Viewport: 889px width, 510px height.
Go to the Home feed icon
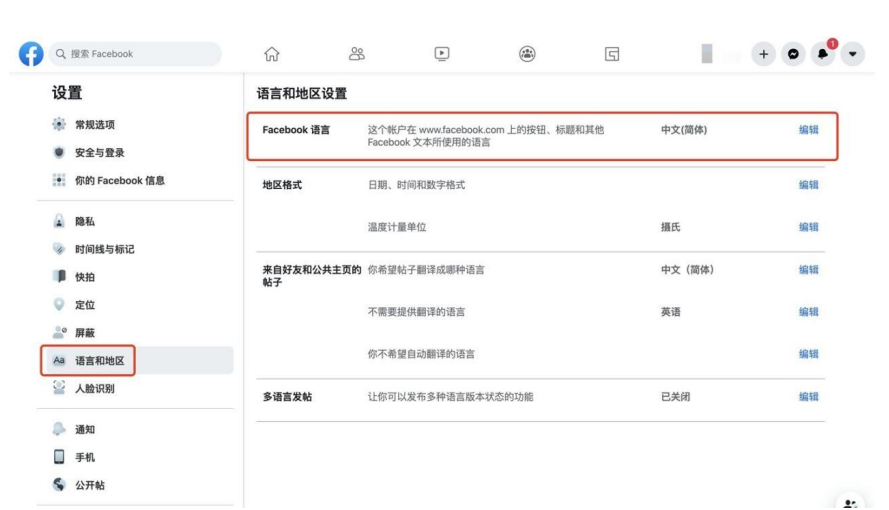coord(272,54)
